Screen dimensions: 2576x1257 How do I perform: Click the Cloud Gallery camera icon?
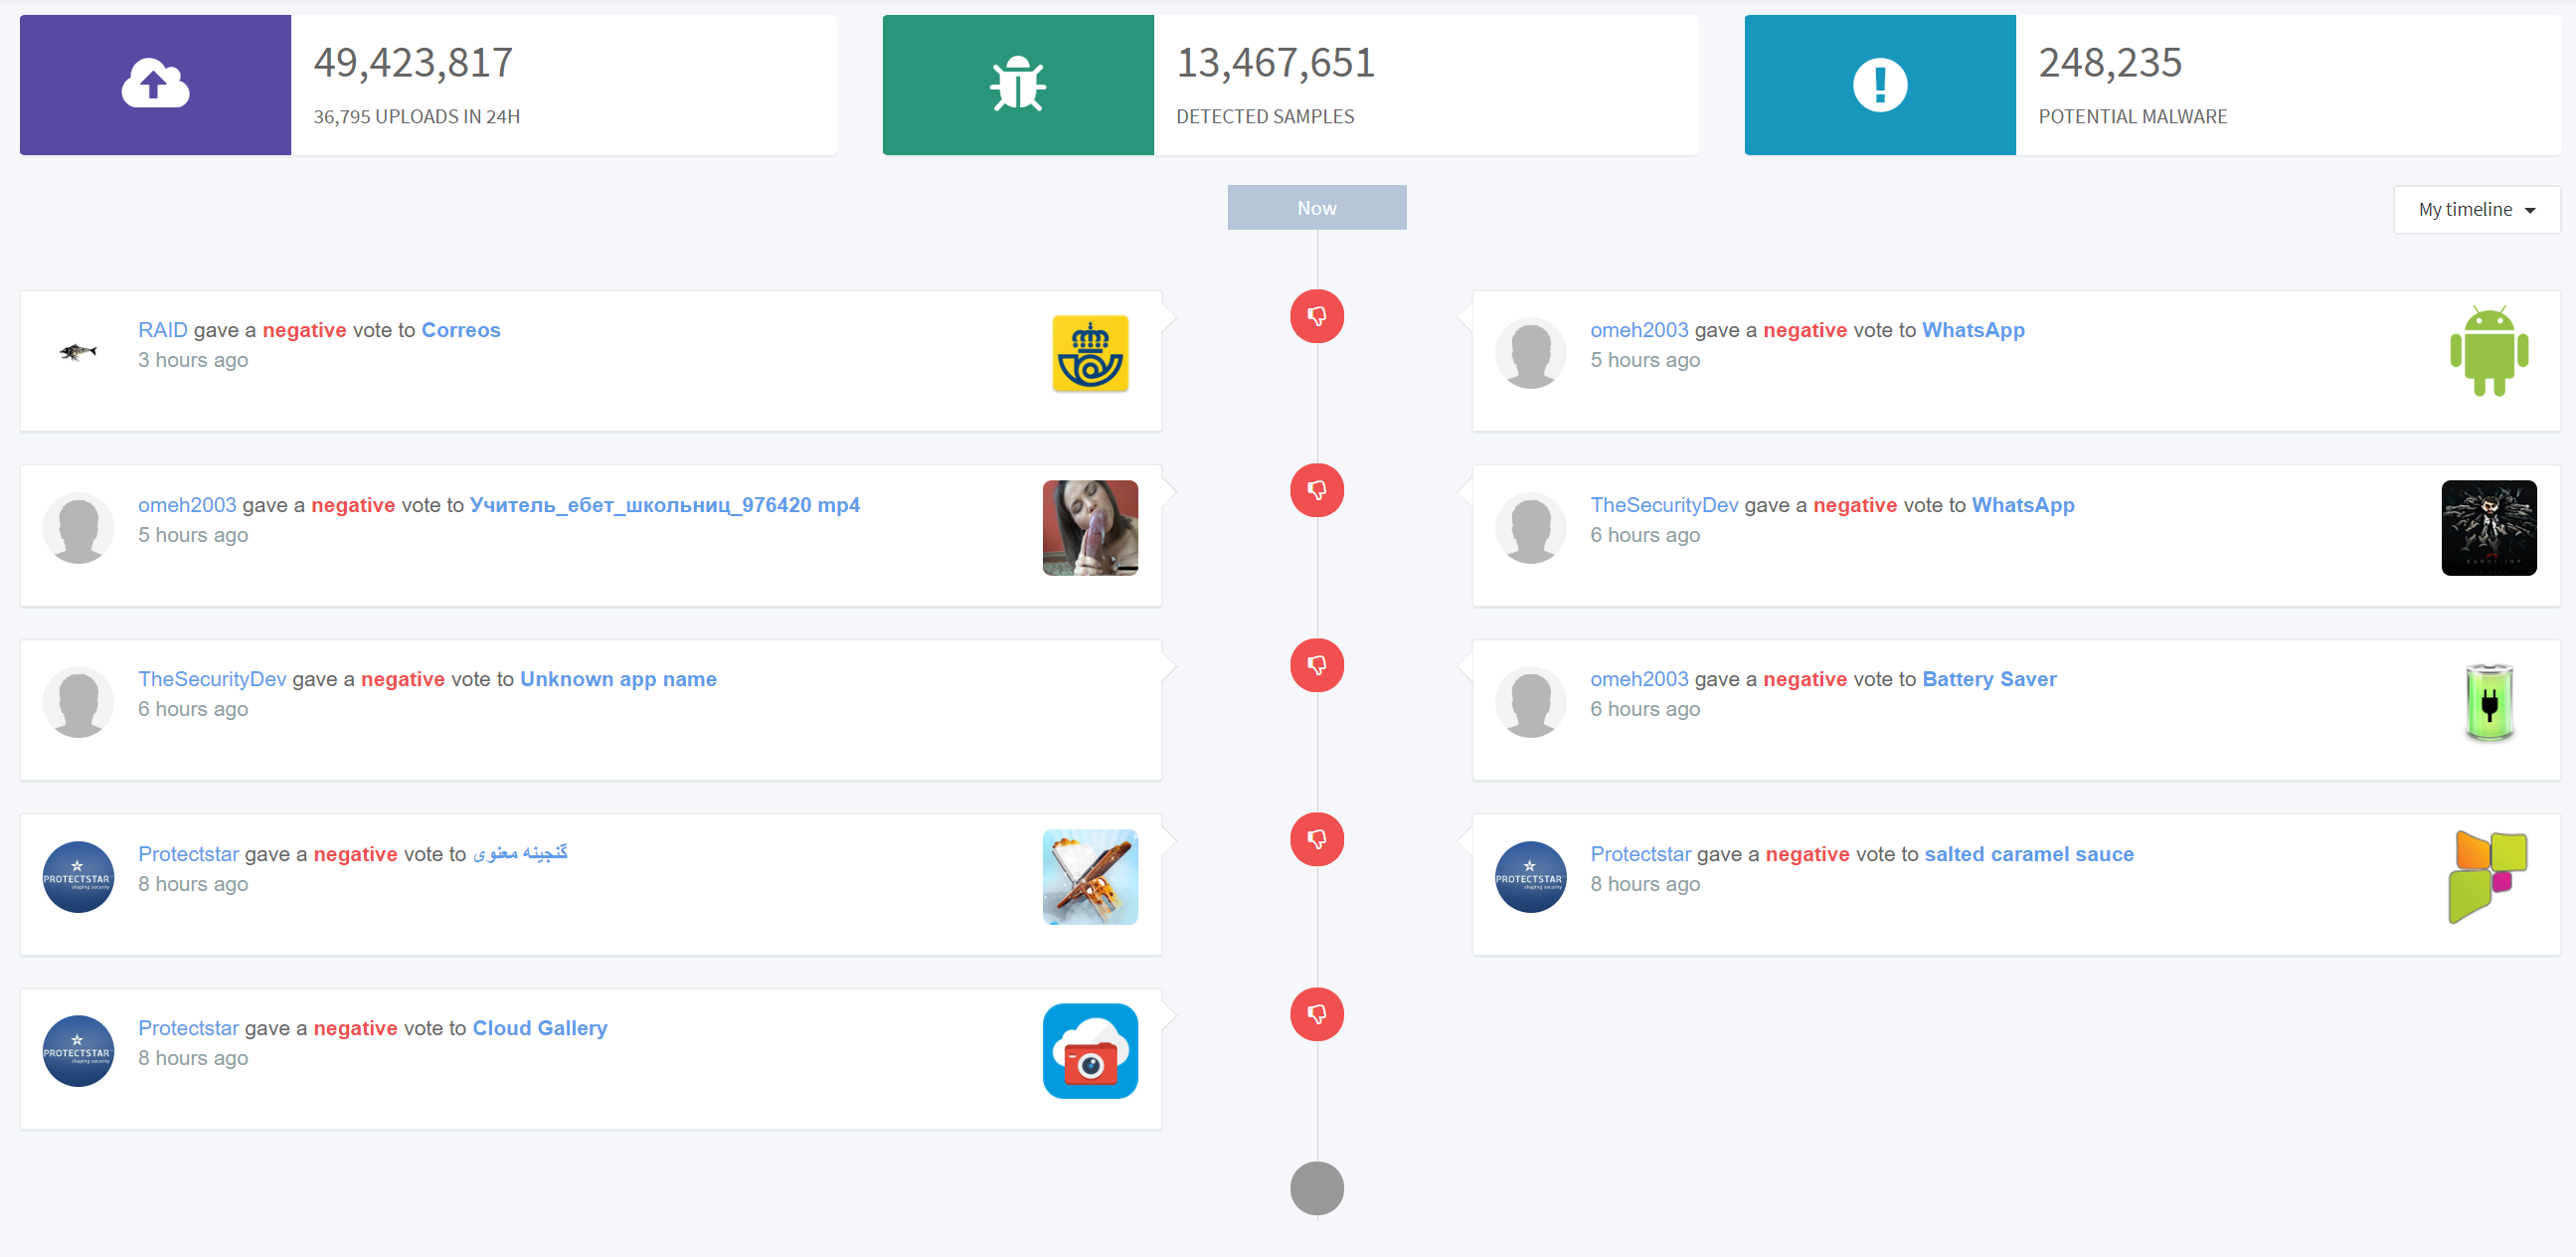pyautogui.click(x=1090, y=1050)
